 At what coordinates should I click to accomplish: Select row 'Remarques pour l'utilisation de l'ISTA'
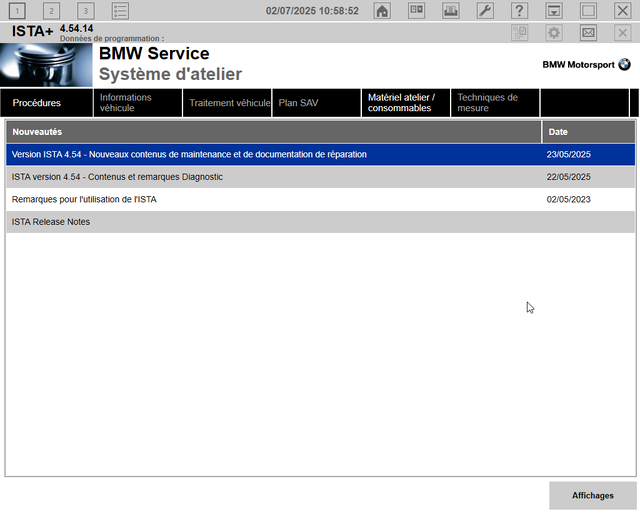(320, 199)
